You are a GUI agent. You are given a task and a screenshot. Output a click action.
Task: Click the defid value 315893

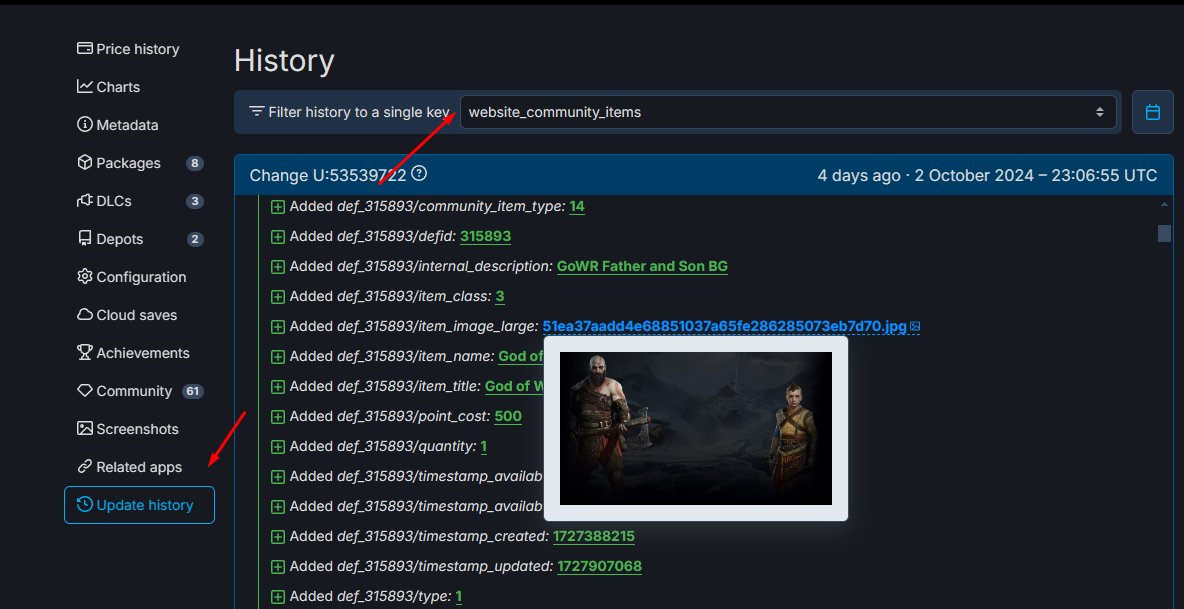pos(486,236)
